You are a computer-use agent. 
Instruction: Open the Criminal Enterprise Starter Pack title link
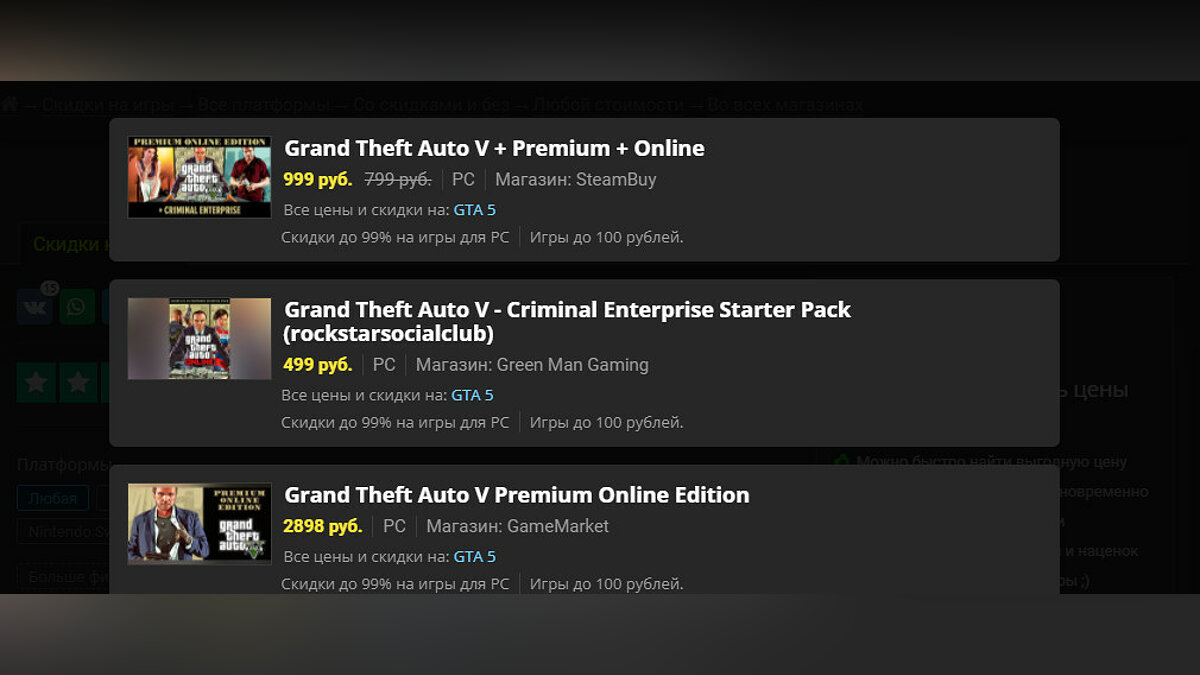coord(567,321)
